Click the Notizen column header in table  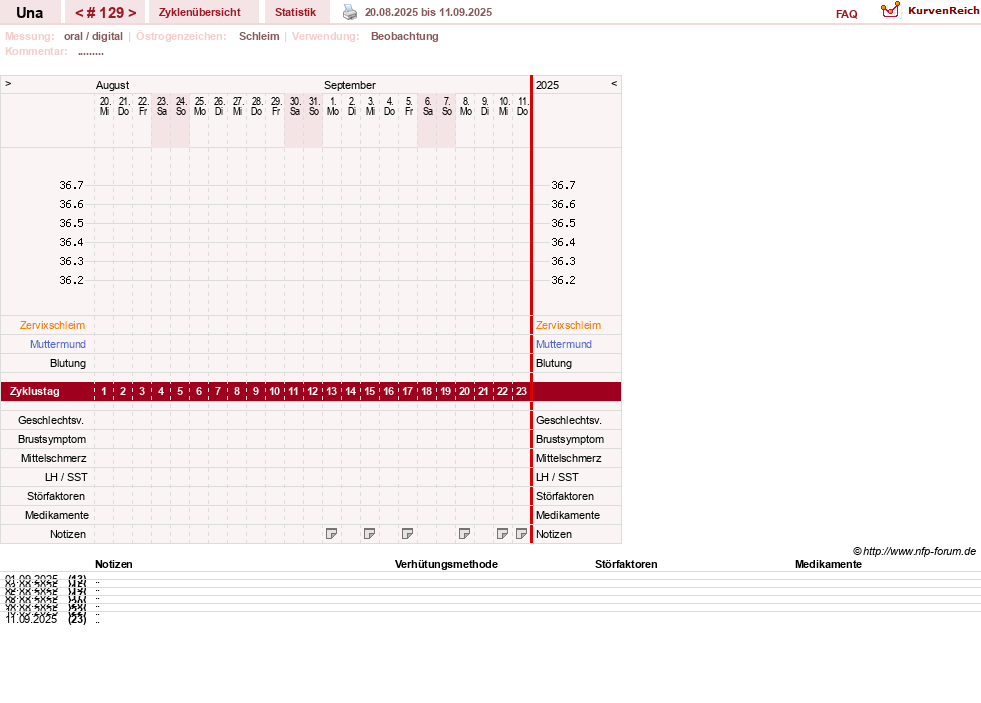pyautogui.click(x=114, y=564)
